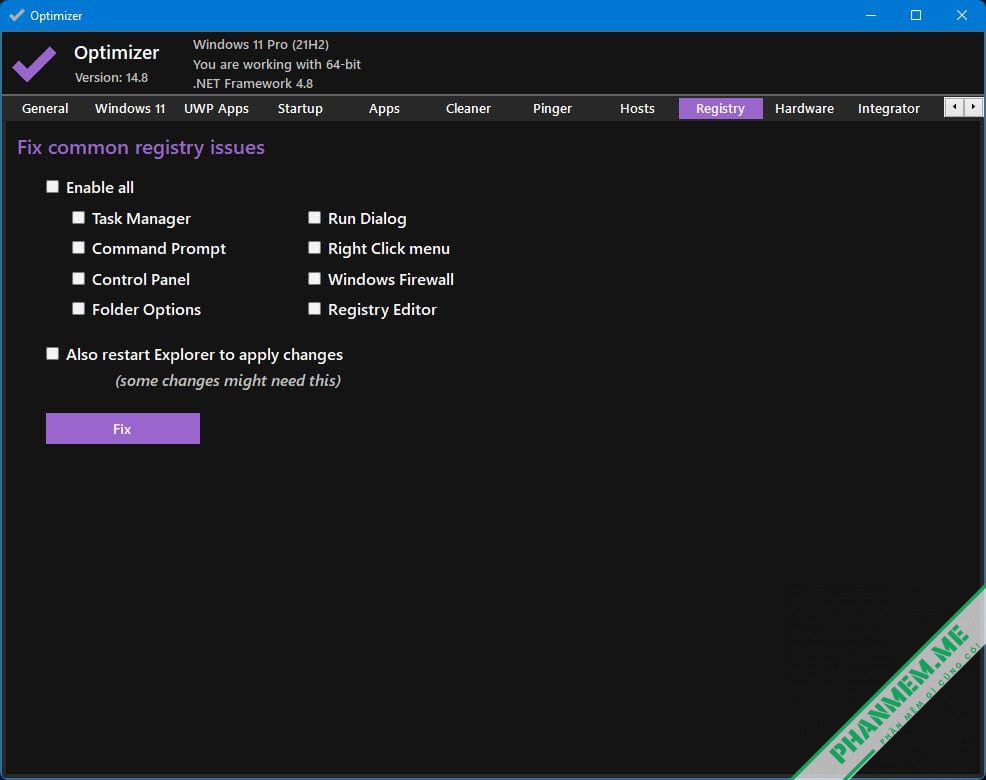986x780 pixels.
Task: Select the Folder Options checkbox
Action: pos(79,309)
